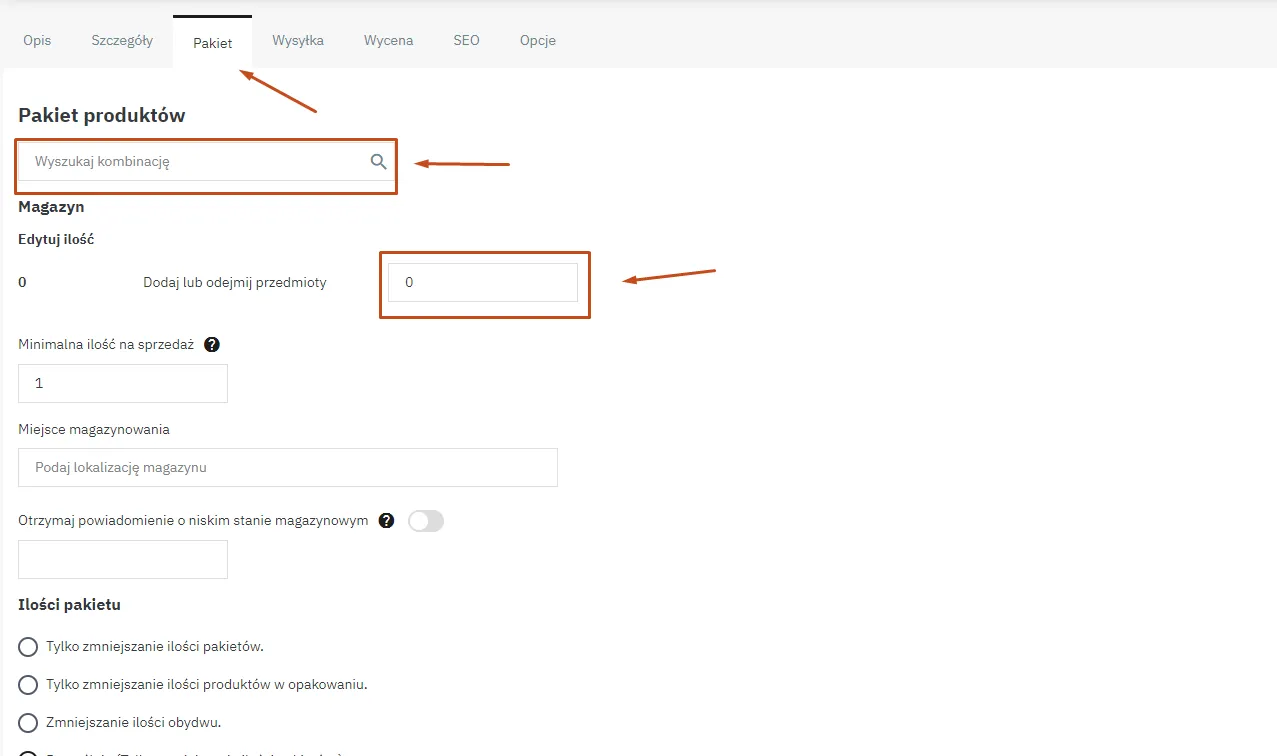This screenshot has height=756, width=1277.
Task: Switch to the Opis tab
Action: [37, 41]
